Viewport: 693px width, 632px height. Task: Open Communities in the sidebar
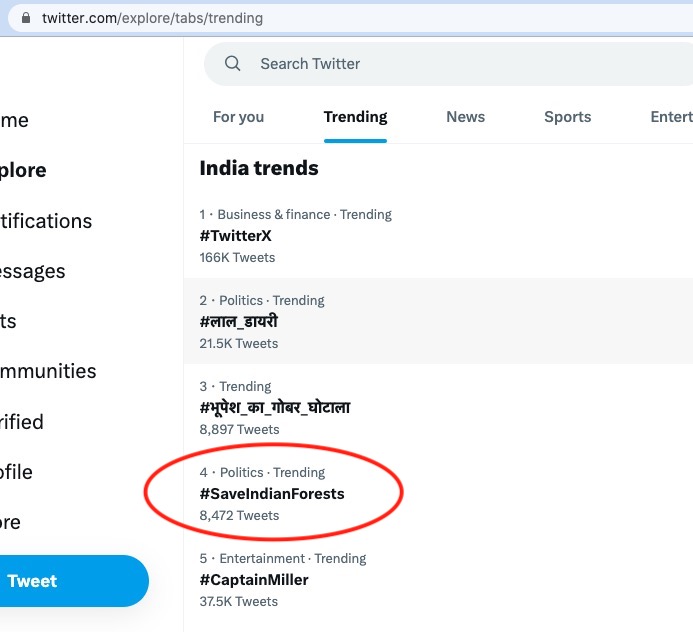tap(48, 371)
